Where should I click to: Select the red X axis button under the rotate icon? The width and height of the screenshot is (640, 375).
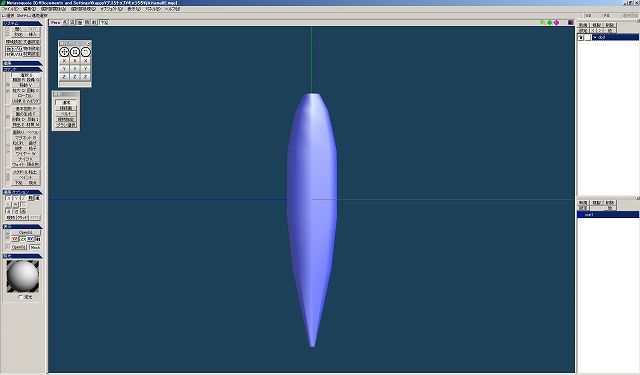click(x=85, y=61)
